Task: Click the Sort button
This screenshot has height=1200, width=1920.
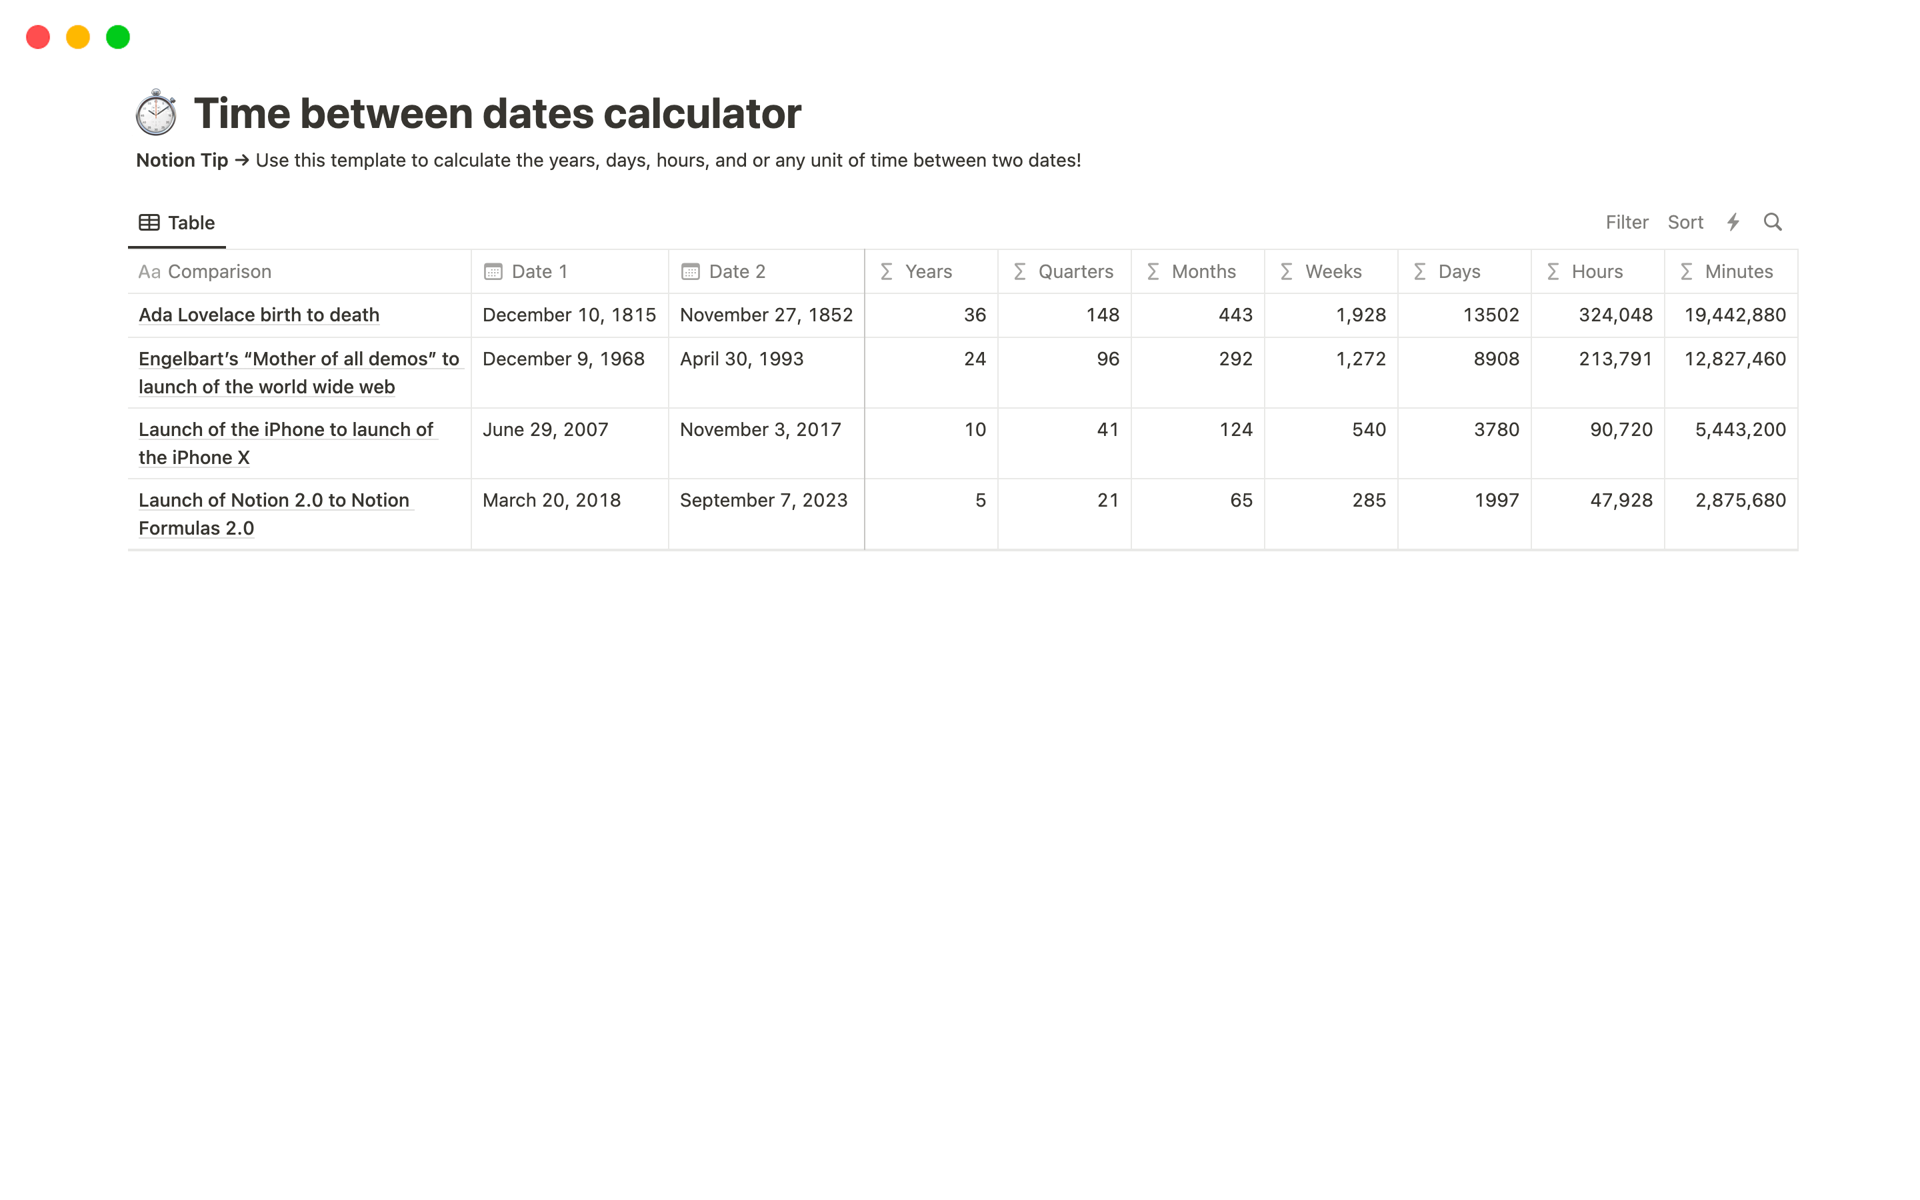Action: 1685,222
